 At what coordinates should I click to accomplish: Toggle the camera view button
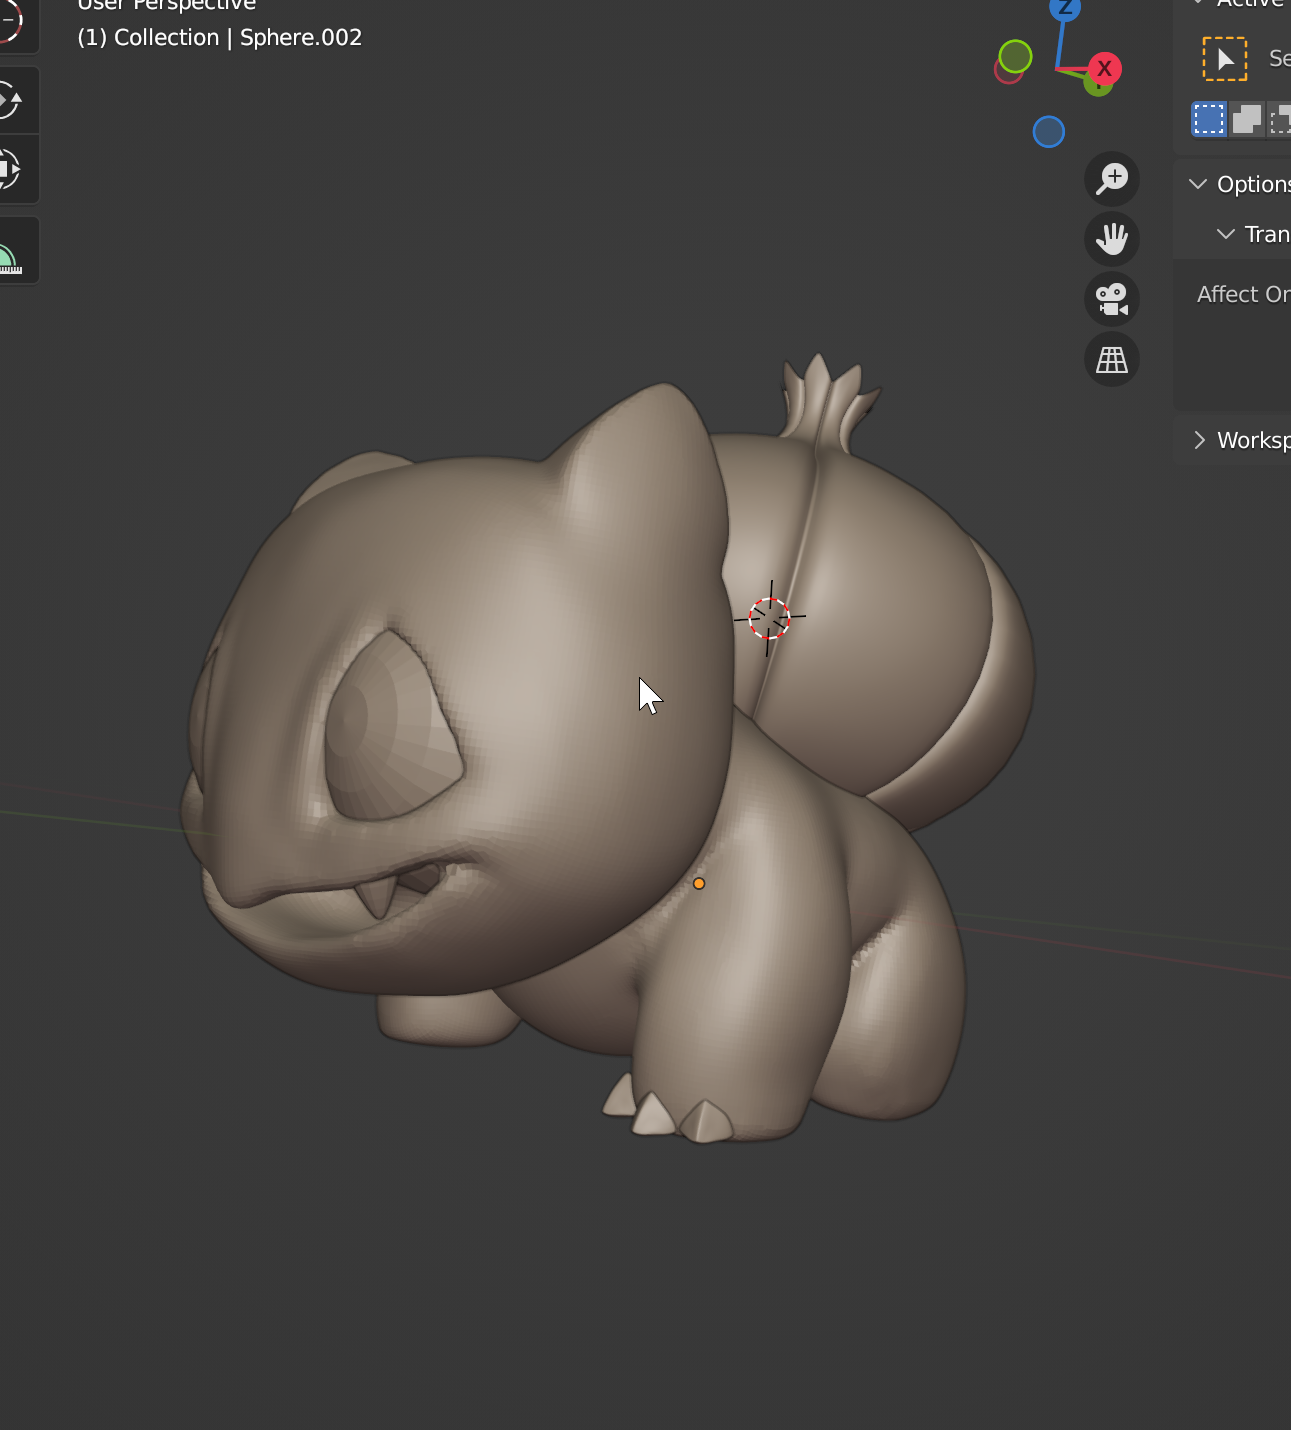[1112, 299]
